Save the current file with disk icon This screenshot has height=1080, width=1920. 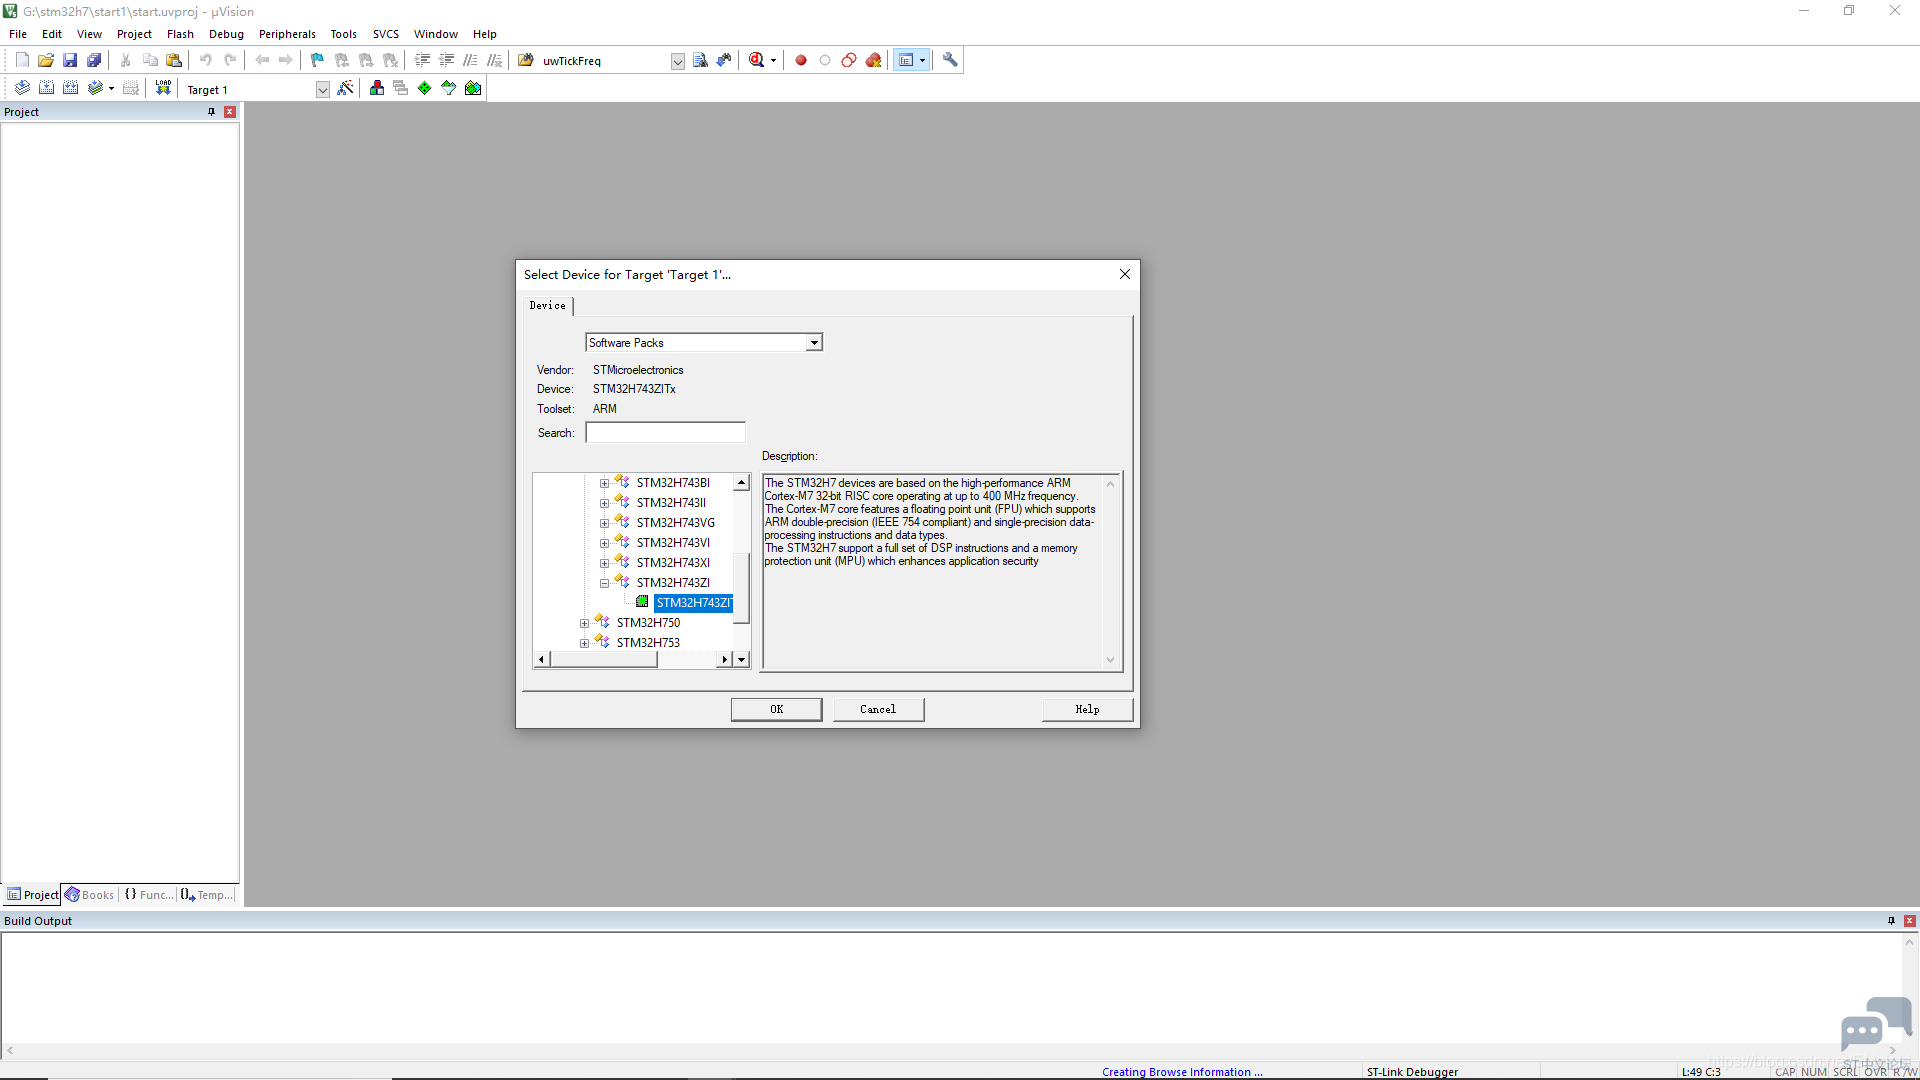tap(70, 61)
